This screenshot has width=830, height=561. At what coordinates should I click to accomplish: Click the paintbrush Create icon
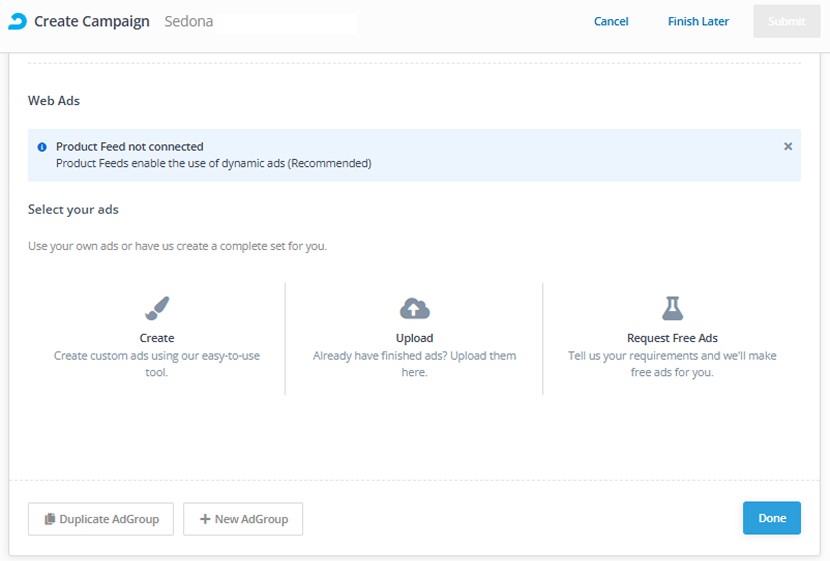click(x=157, y=307)
